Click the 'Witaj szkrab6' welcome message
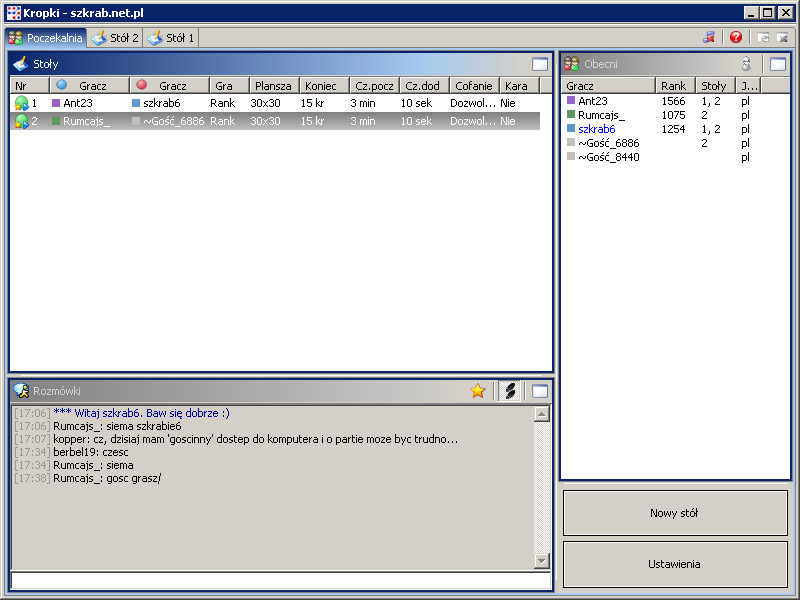 point(141,413)
